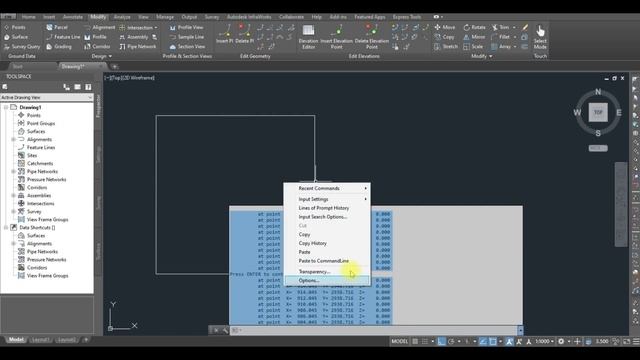Select the Copy tool in Modify panel
This screenshot has height=360, width=640.
(x=444, y=37)
